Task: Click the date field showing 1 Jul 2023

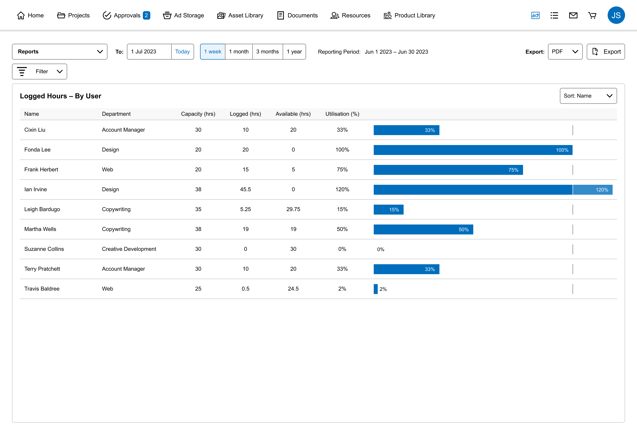Action: click(149, 52)
